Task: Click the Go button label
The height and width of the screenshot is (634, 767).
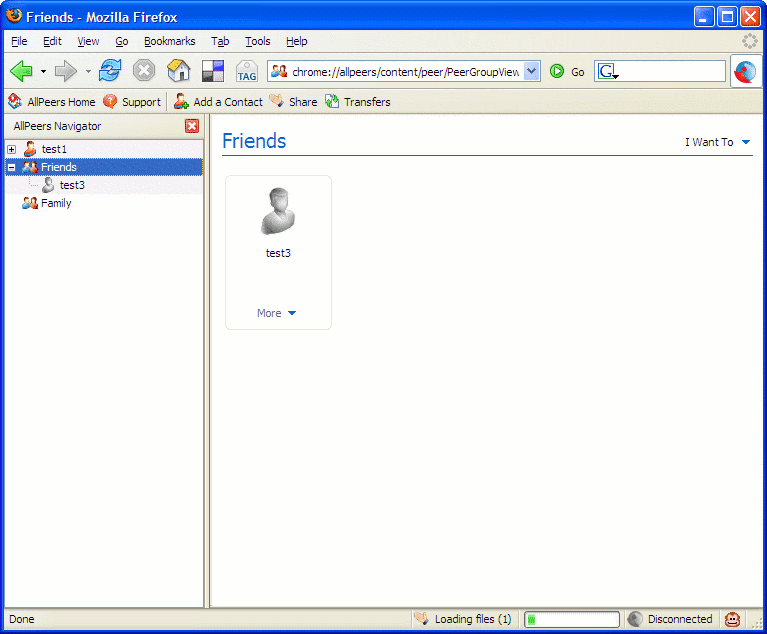Action: [x=578, y=72]
